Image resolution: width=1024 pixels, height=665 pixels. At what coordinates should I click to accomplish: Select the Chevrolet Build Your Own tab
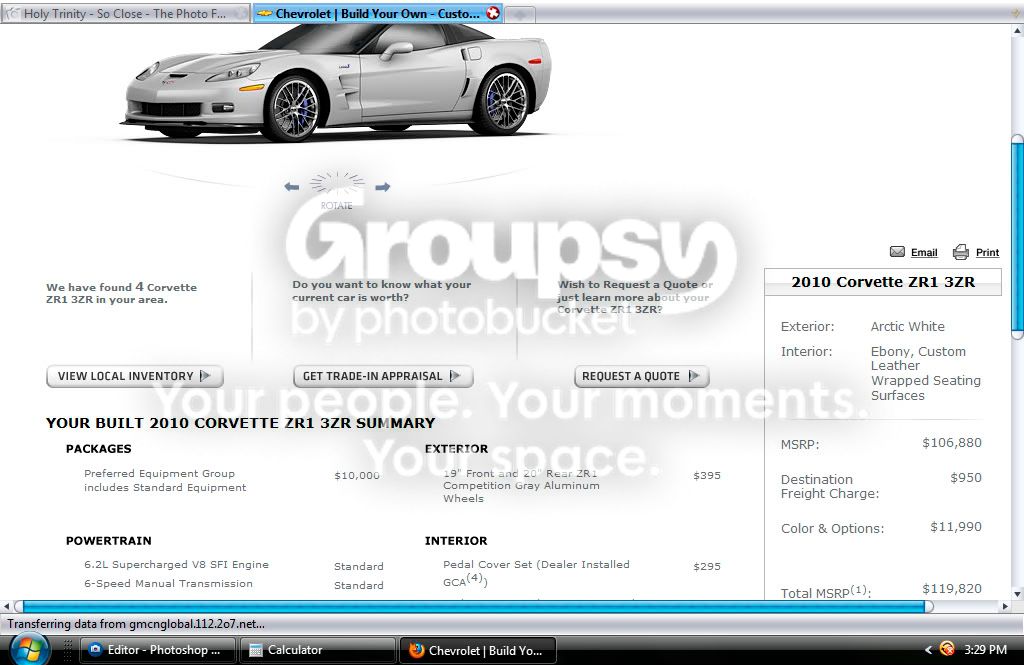377,14
